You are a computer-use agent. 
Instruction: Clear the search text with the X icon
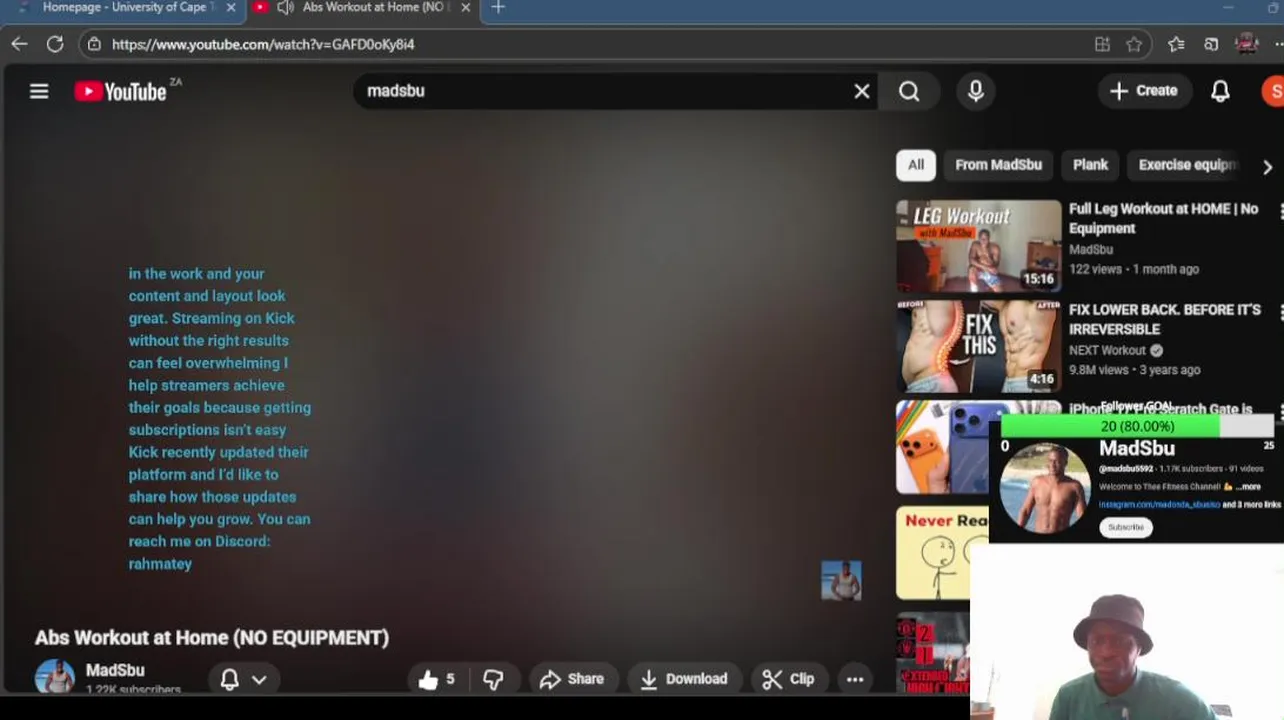point(862,91)
